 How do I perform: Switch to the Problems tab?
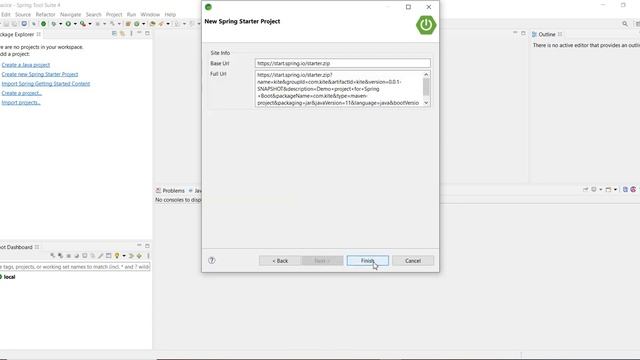170,191
